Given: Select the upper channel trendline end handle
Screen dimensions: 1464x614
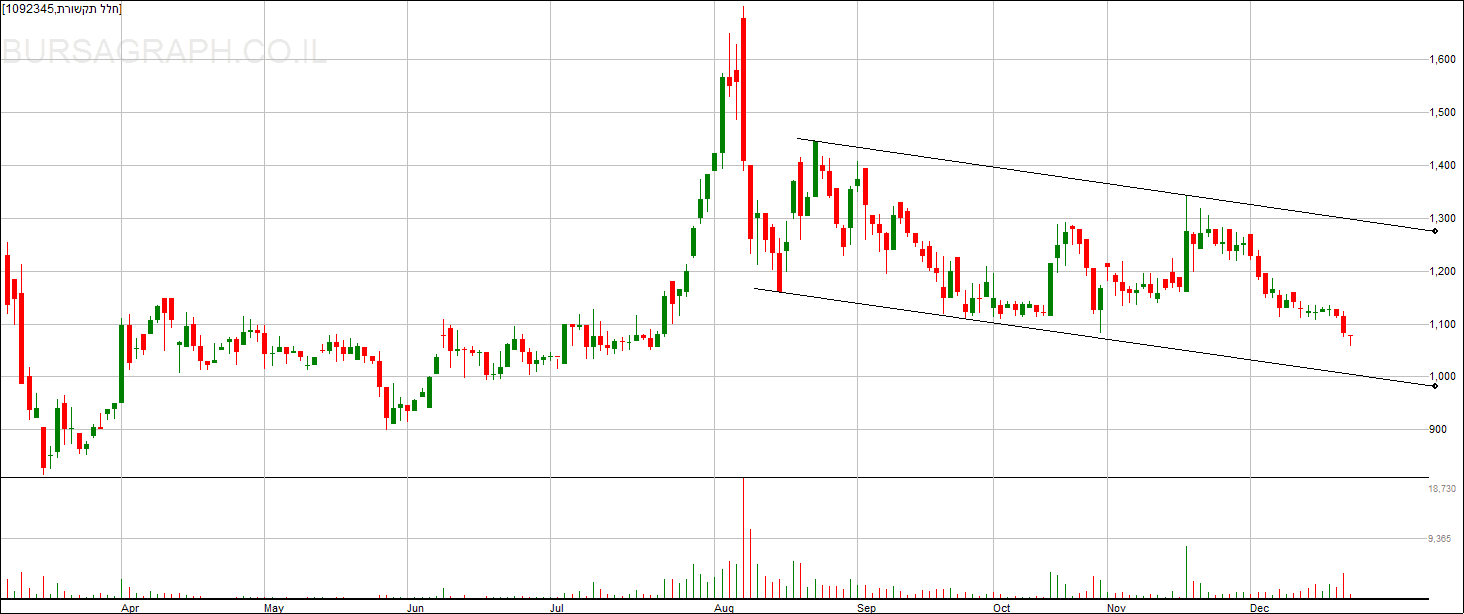Looking at the screenshot, I should click(x=1435, y=231).
